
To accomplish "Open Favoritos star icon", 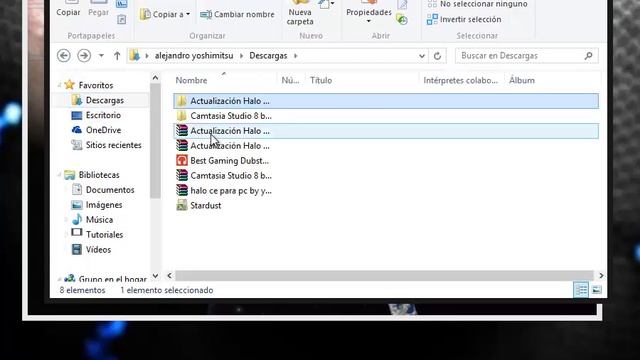I will click(70, 84).
